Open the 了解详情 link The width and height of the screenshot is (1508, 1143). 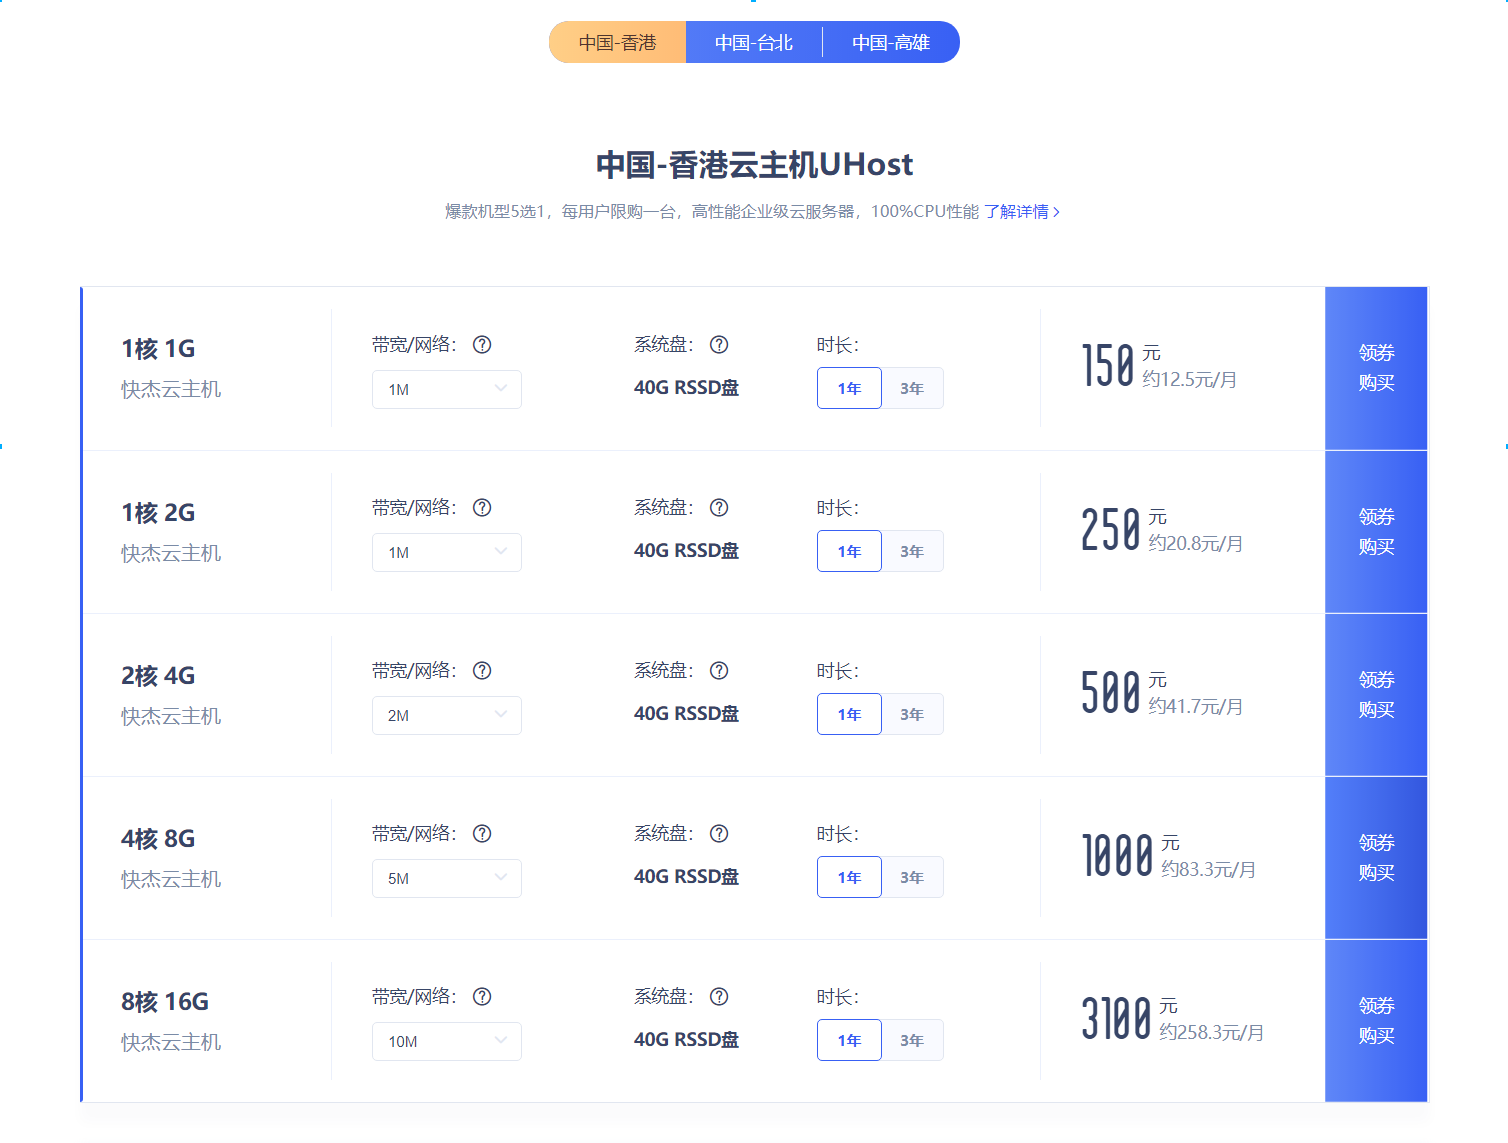click(x=1022, y=212)
